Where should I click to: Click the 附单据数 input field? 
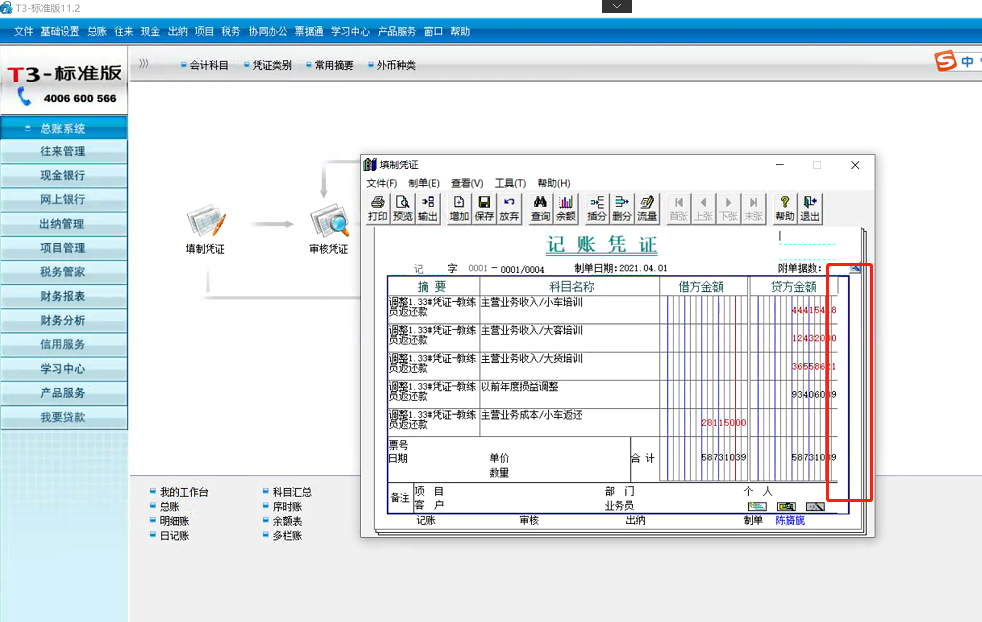836,268
